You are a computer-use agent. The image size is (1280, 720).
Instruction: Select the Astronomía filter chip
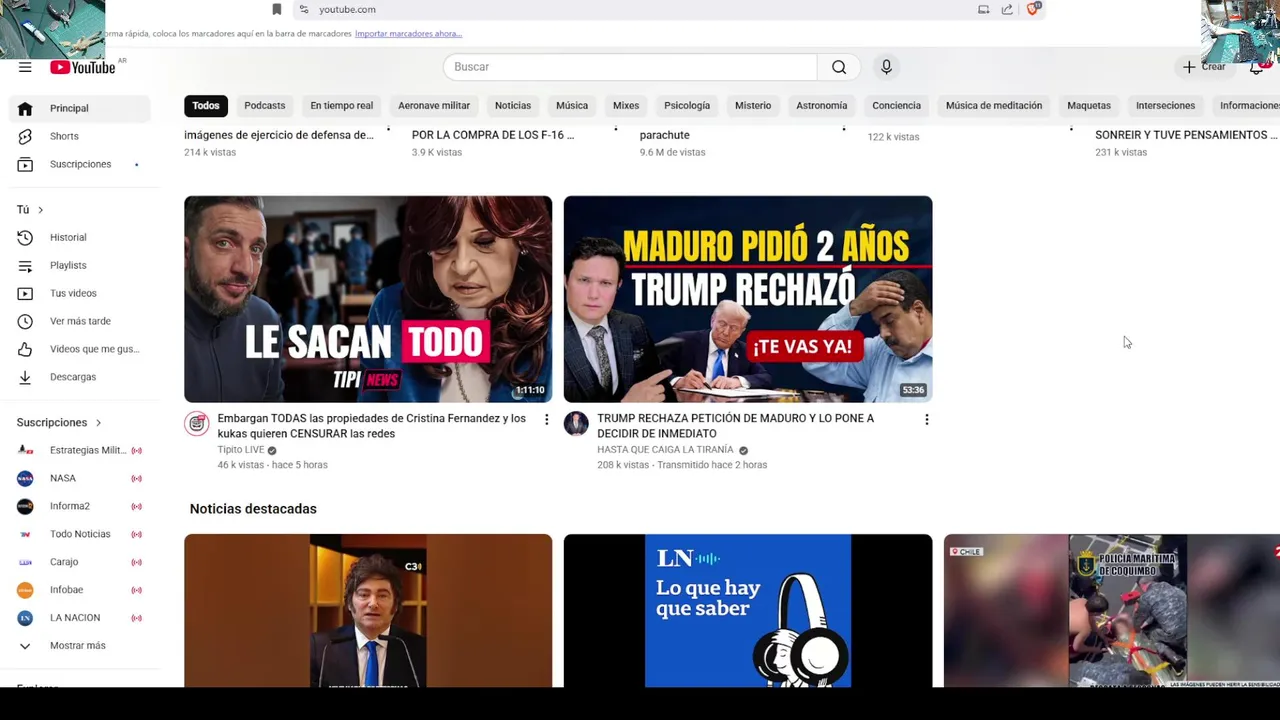(x=822, y=105)
